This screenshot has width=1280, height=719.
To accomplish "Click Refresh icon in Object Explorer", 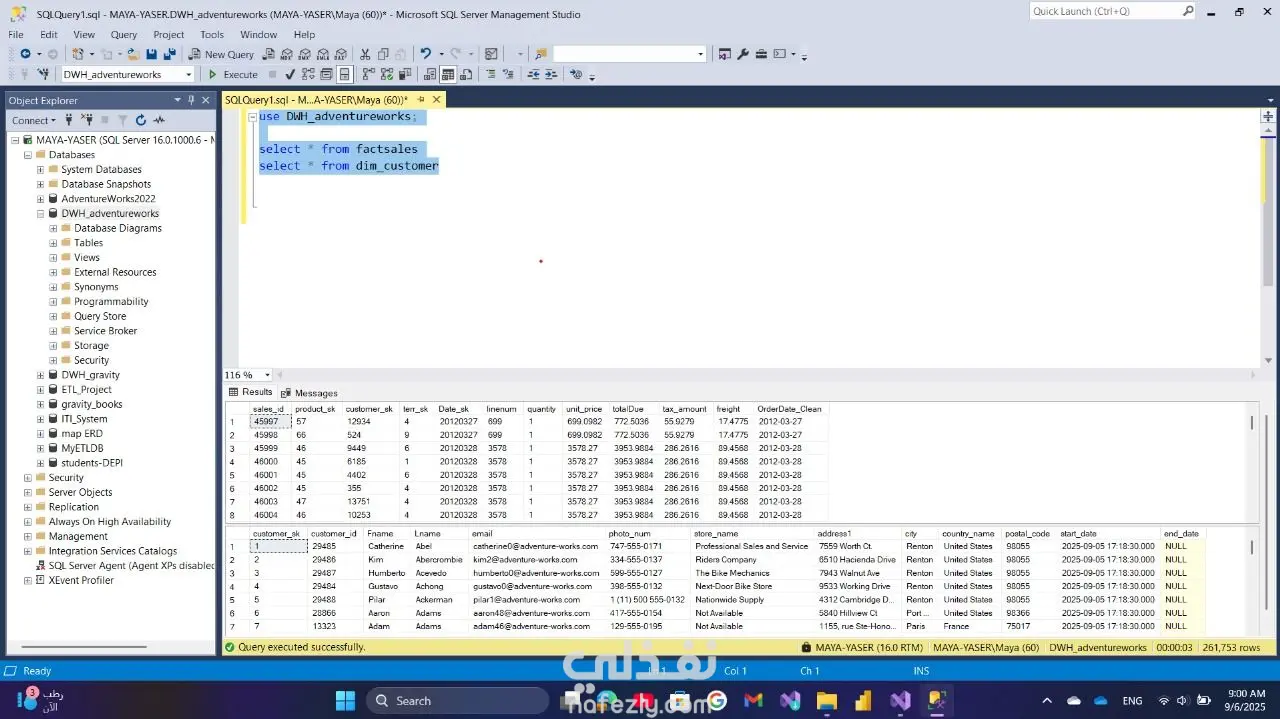I will [x=140, y=120].
